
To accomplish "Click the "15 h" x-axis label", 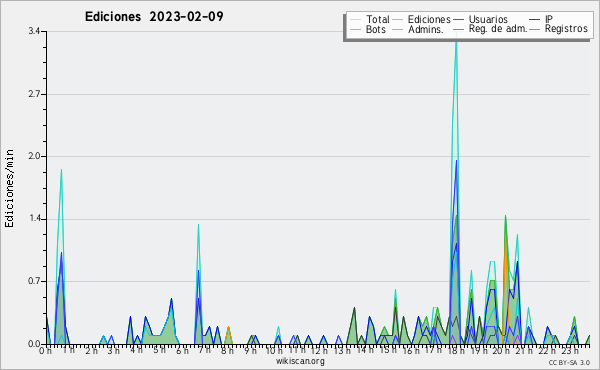I will click(388, 350).
